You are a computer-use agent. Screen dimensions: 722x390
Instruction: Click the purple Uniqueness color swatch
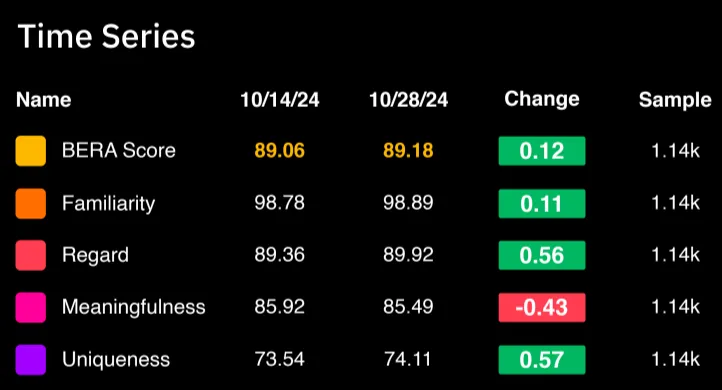click(x=30, y=360)
